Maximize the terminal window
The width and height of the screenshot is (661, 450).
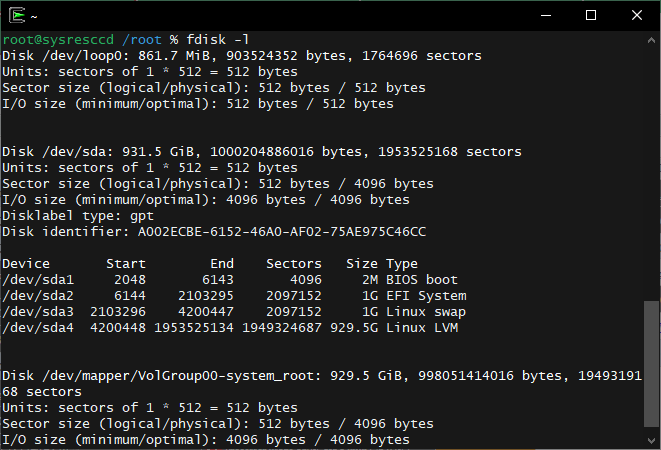coord(591,16)
